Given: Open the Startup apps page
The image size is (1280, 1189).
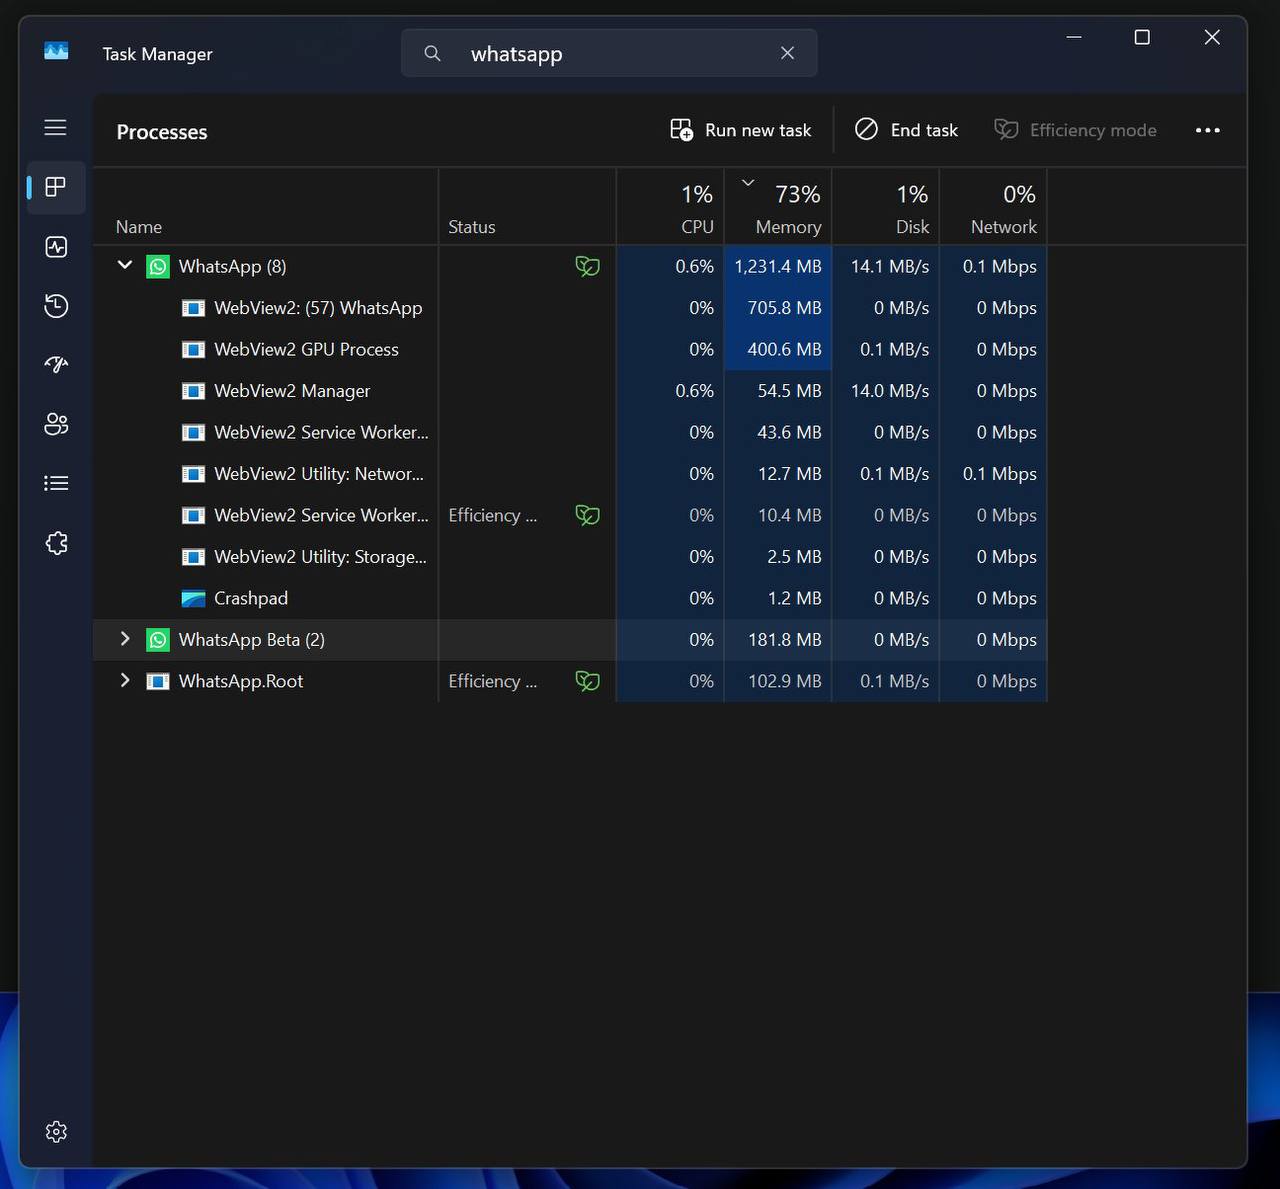Looking at the screenshot, I should [56, 365].
